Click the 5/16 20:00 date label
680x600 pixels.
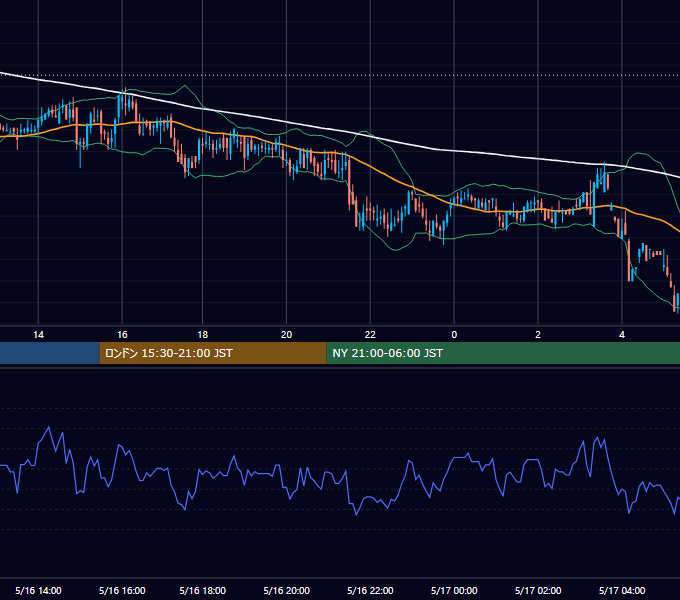(x=286, y=590)
